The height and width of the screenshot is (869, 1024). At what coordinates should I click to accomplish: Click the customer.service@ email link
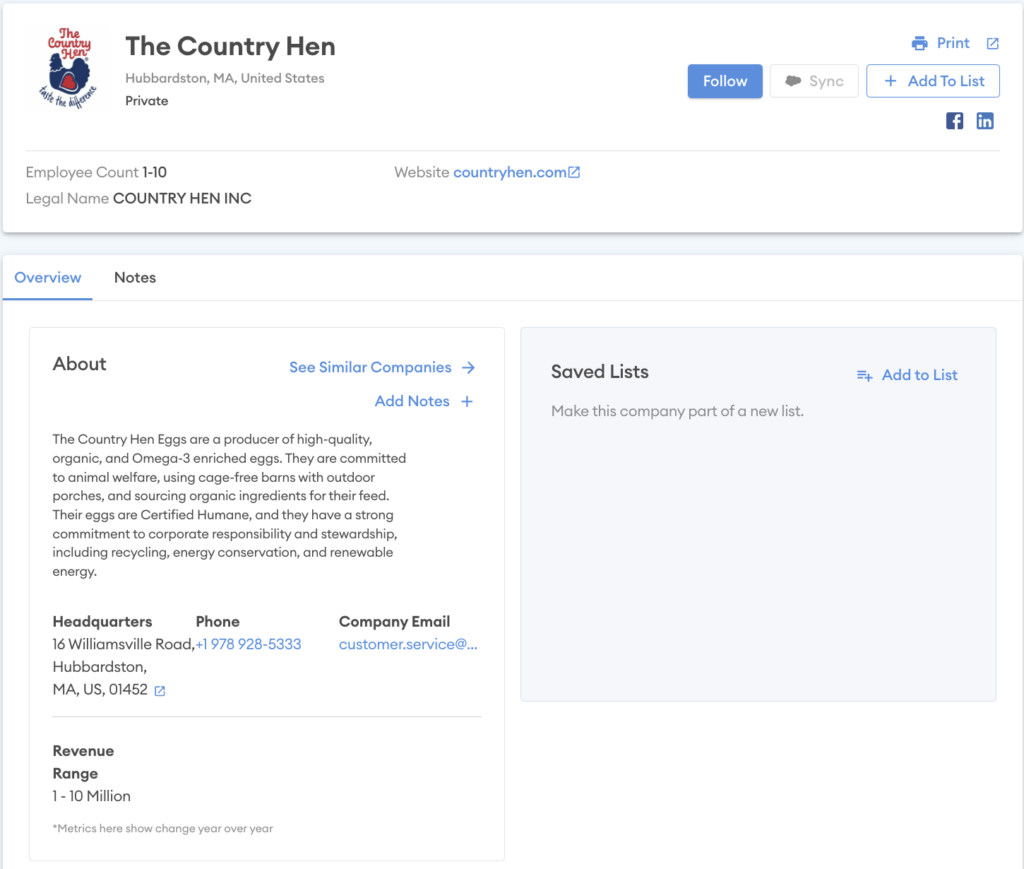point(408,644)
